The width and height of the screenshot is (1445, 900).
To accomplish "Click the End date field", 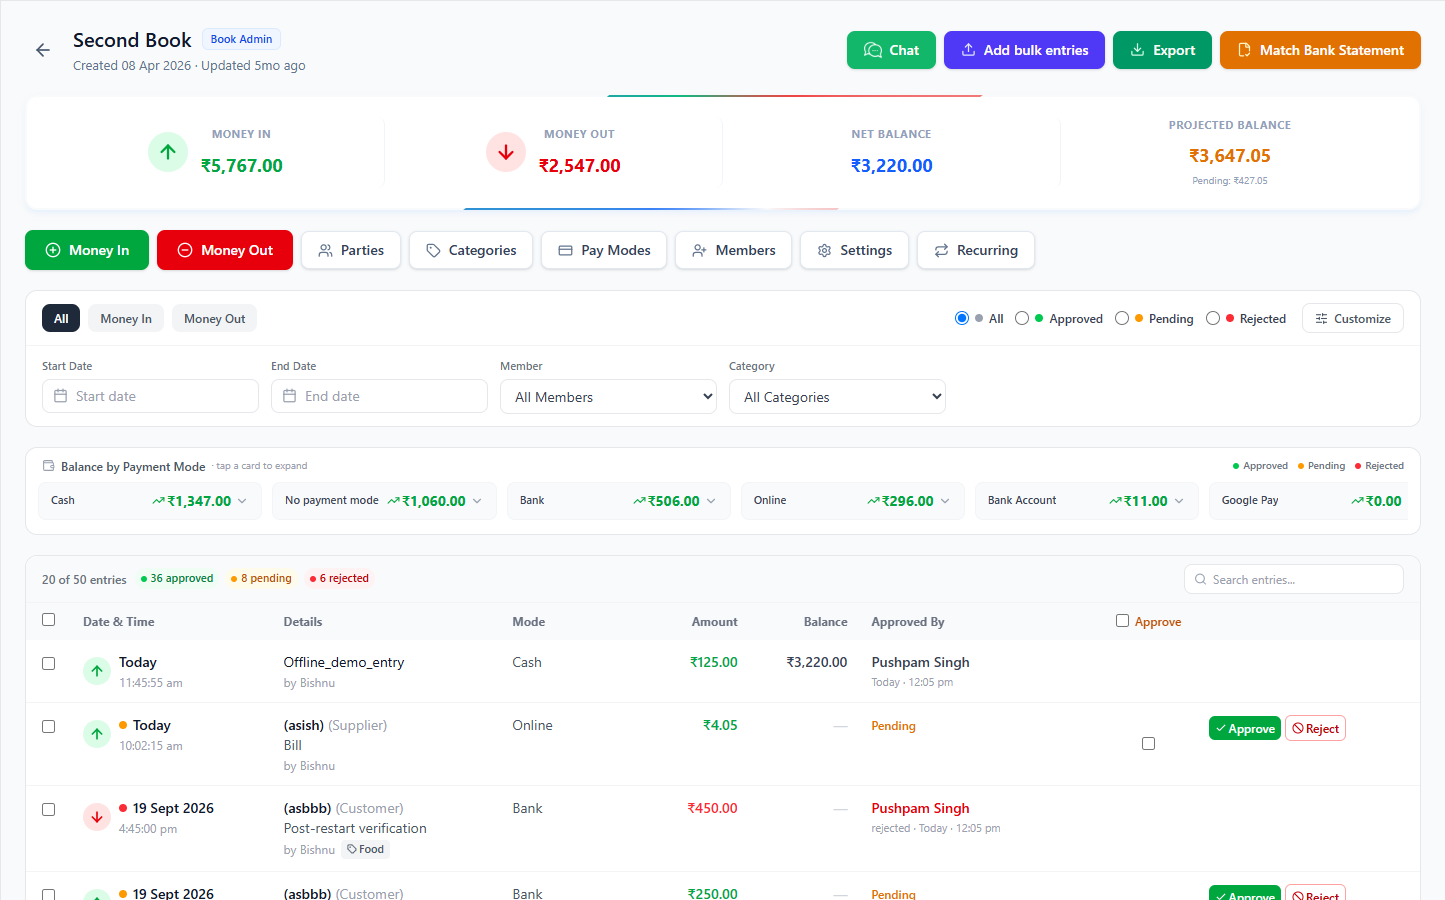I will (x=379, y=396).
